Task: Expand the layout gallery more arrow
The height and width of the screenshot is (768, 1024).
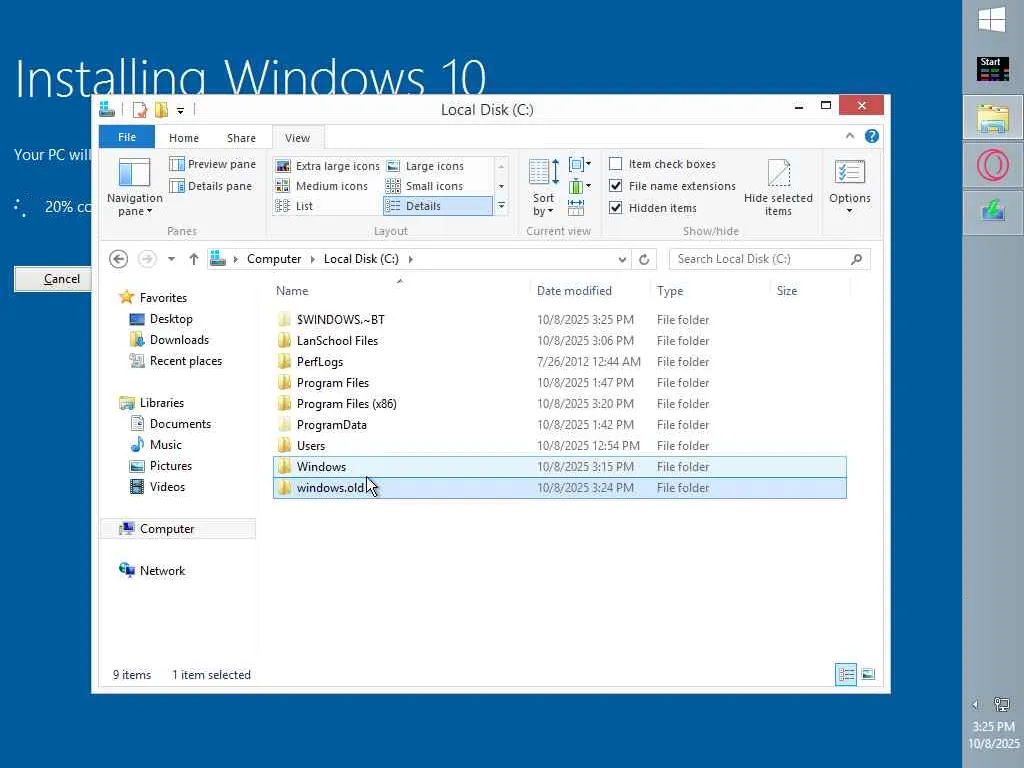Action: point(502,206)
